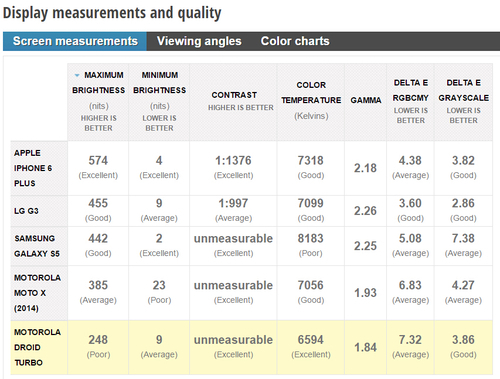Open the Color charts tab

(x=295, y=41)
